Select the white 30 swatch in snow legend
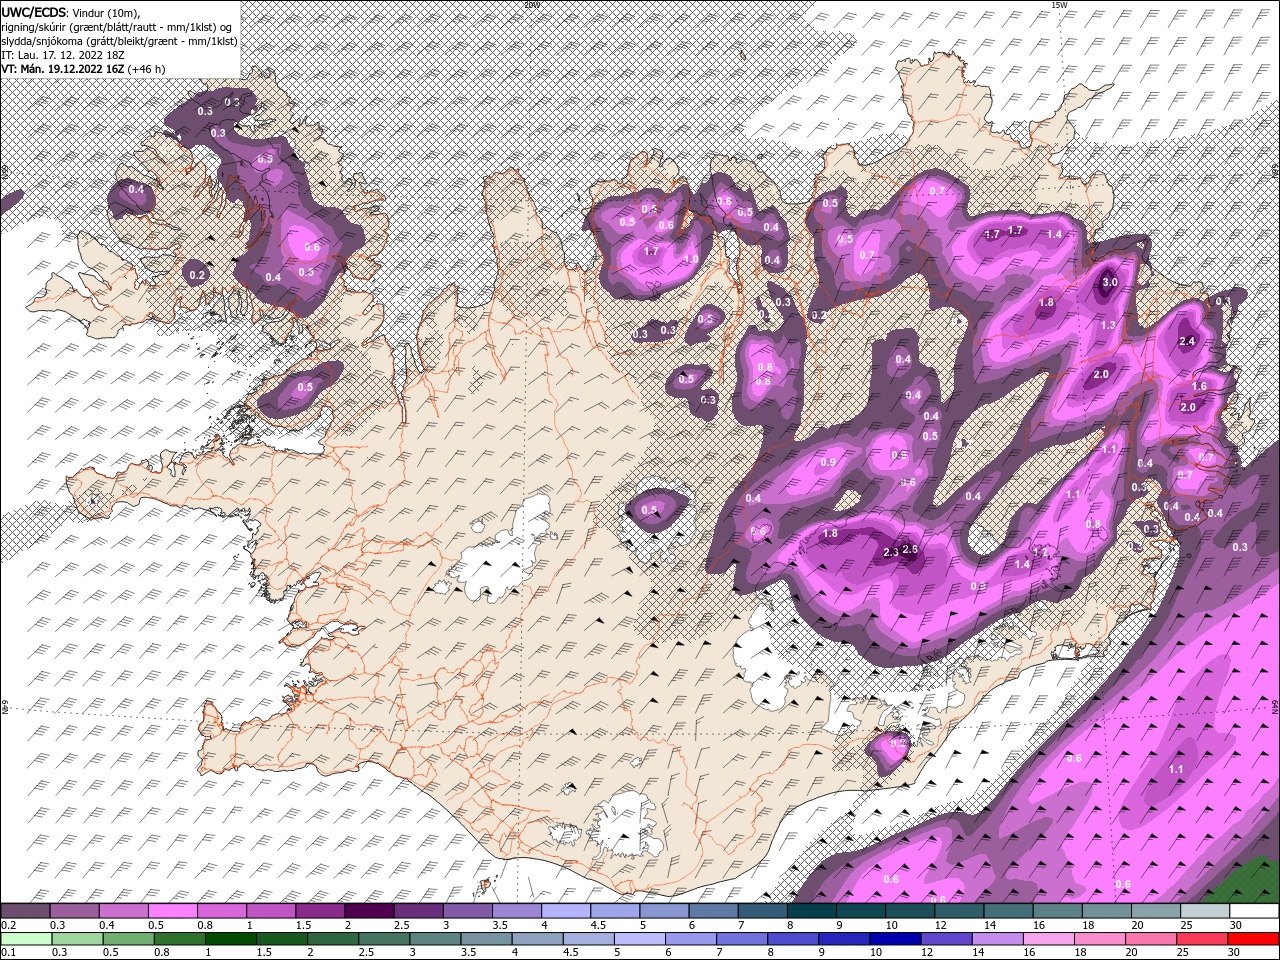Viewport: 1280px width, 960px height. [x=1254, y=911]
